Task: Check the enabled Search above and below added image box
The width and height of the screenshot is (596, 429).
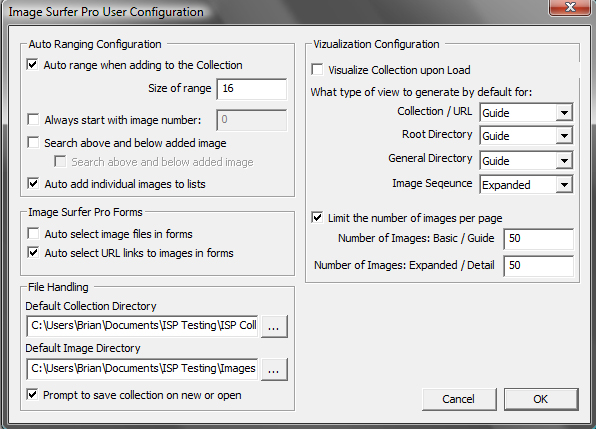Action: tap(33, 143)
